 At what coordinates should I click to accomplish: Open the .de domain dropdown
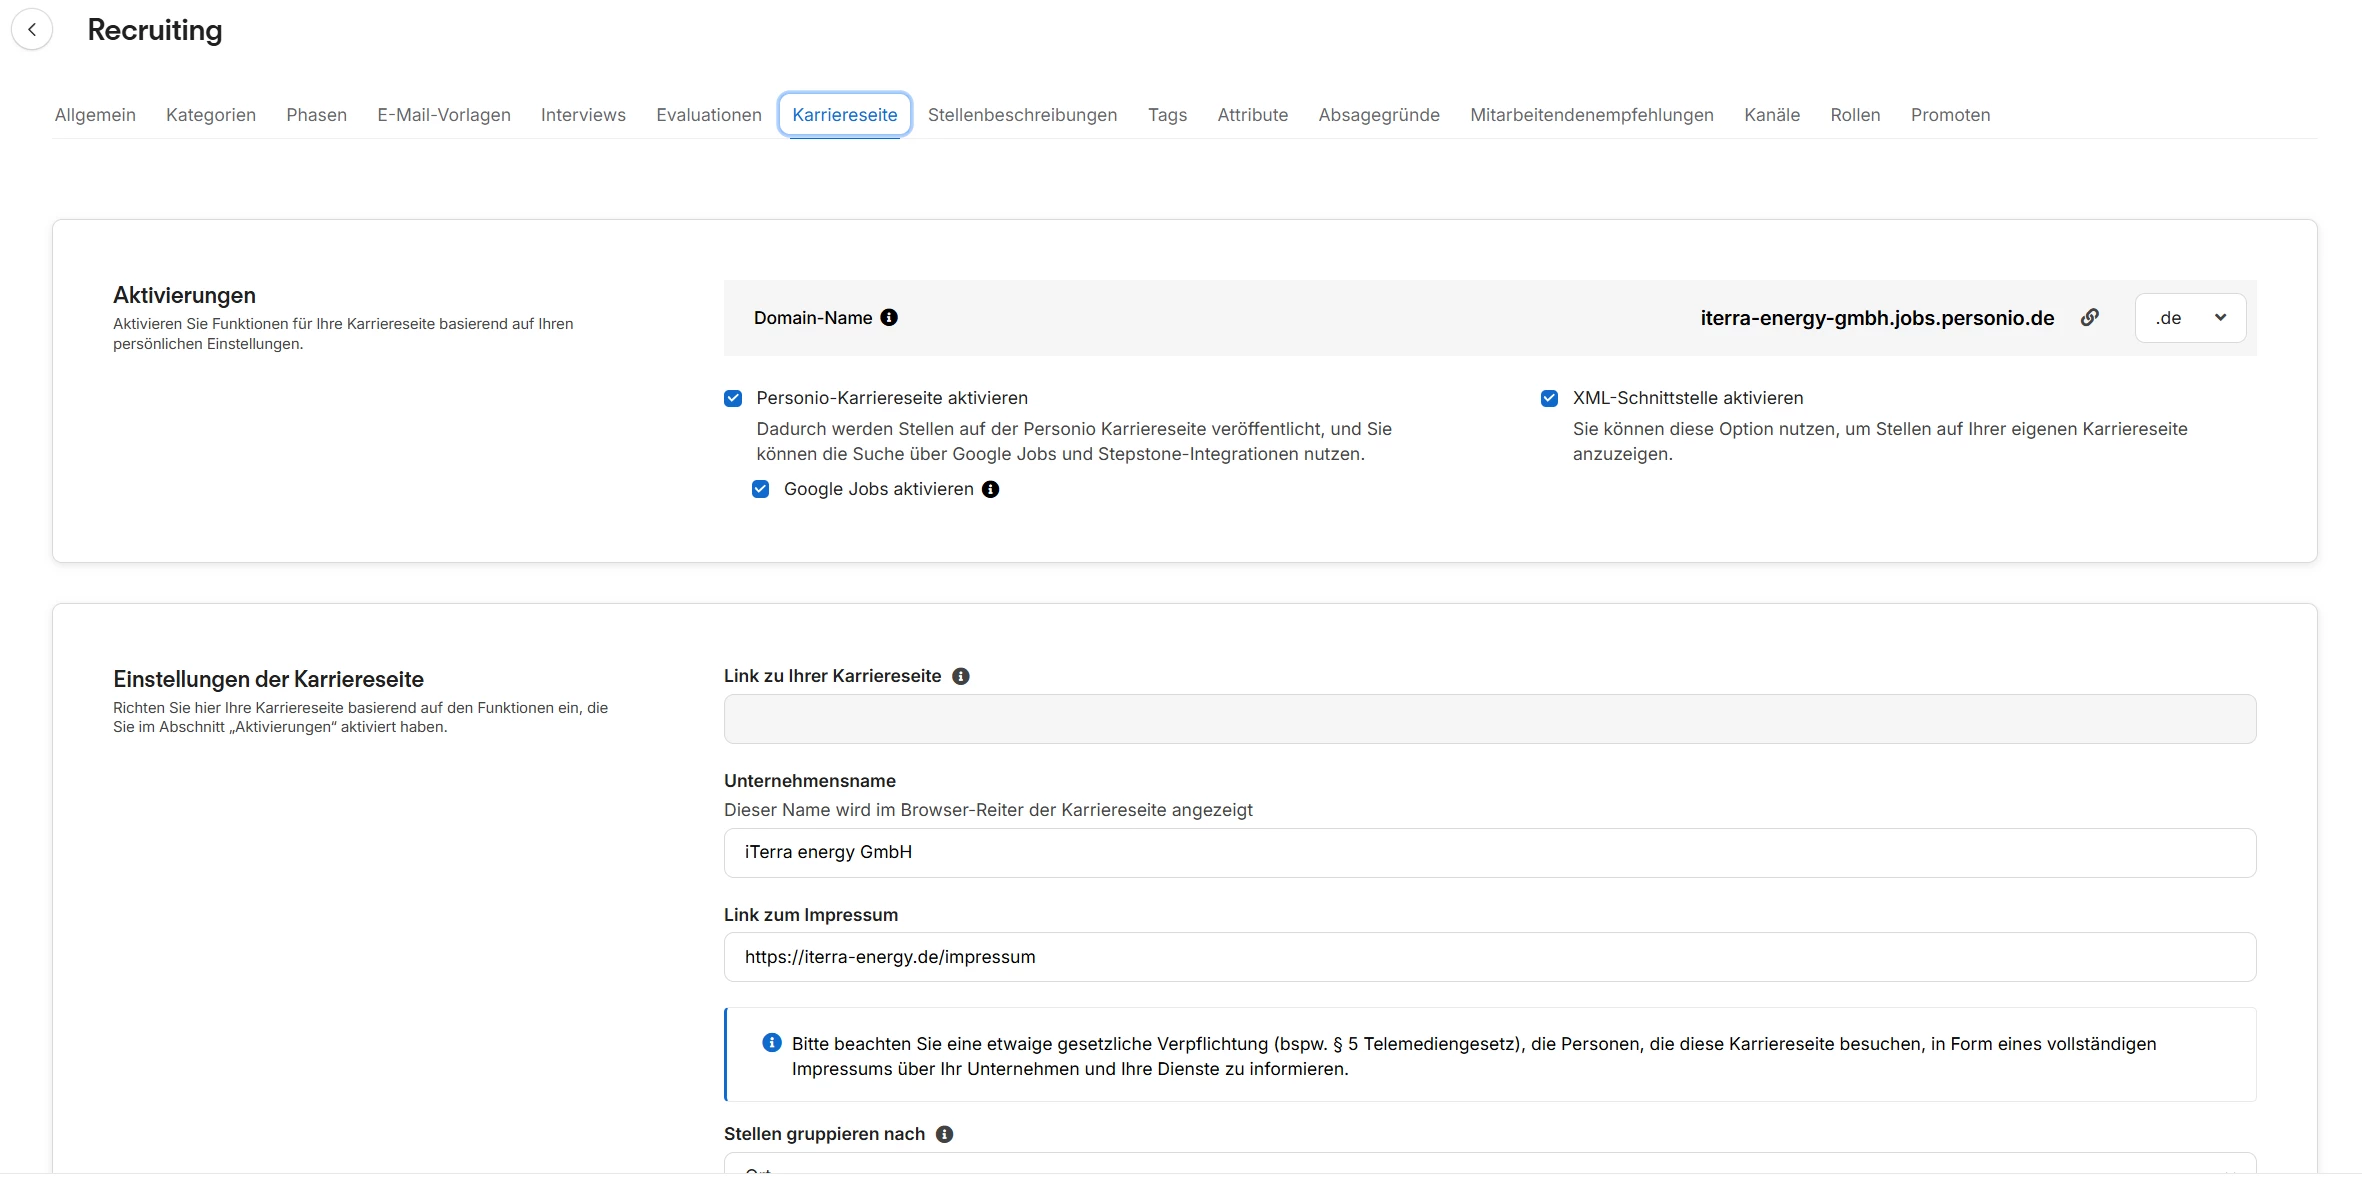pos(2190,318)
